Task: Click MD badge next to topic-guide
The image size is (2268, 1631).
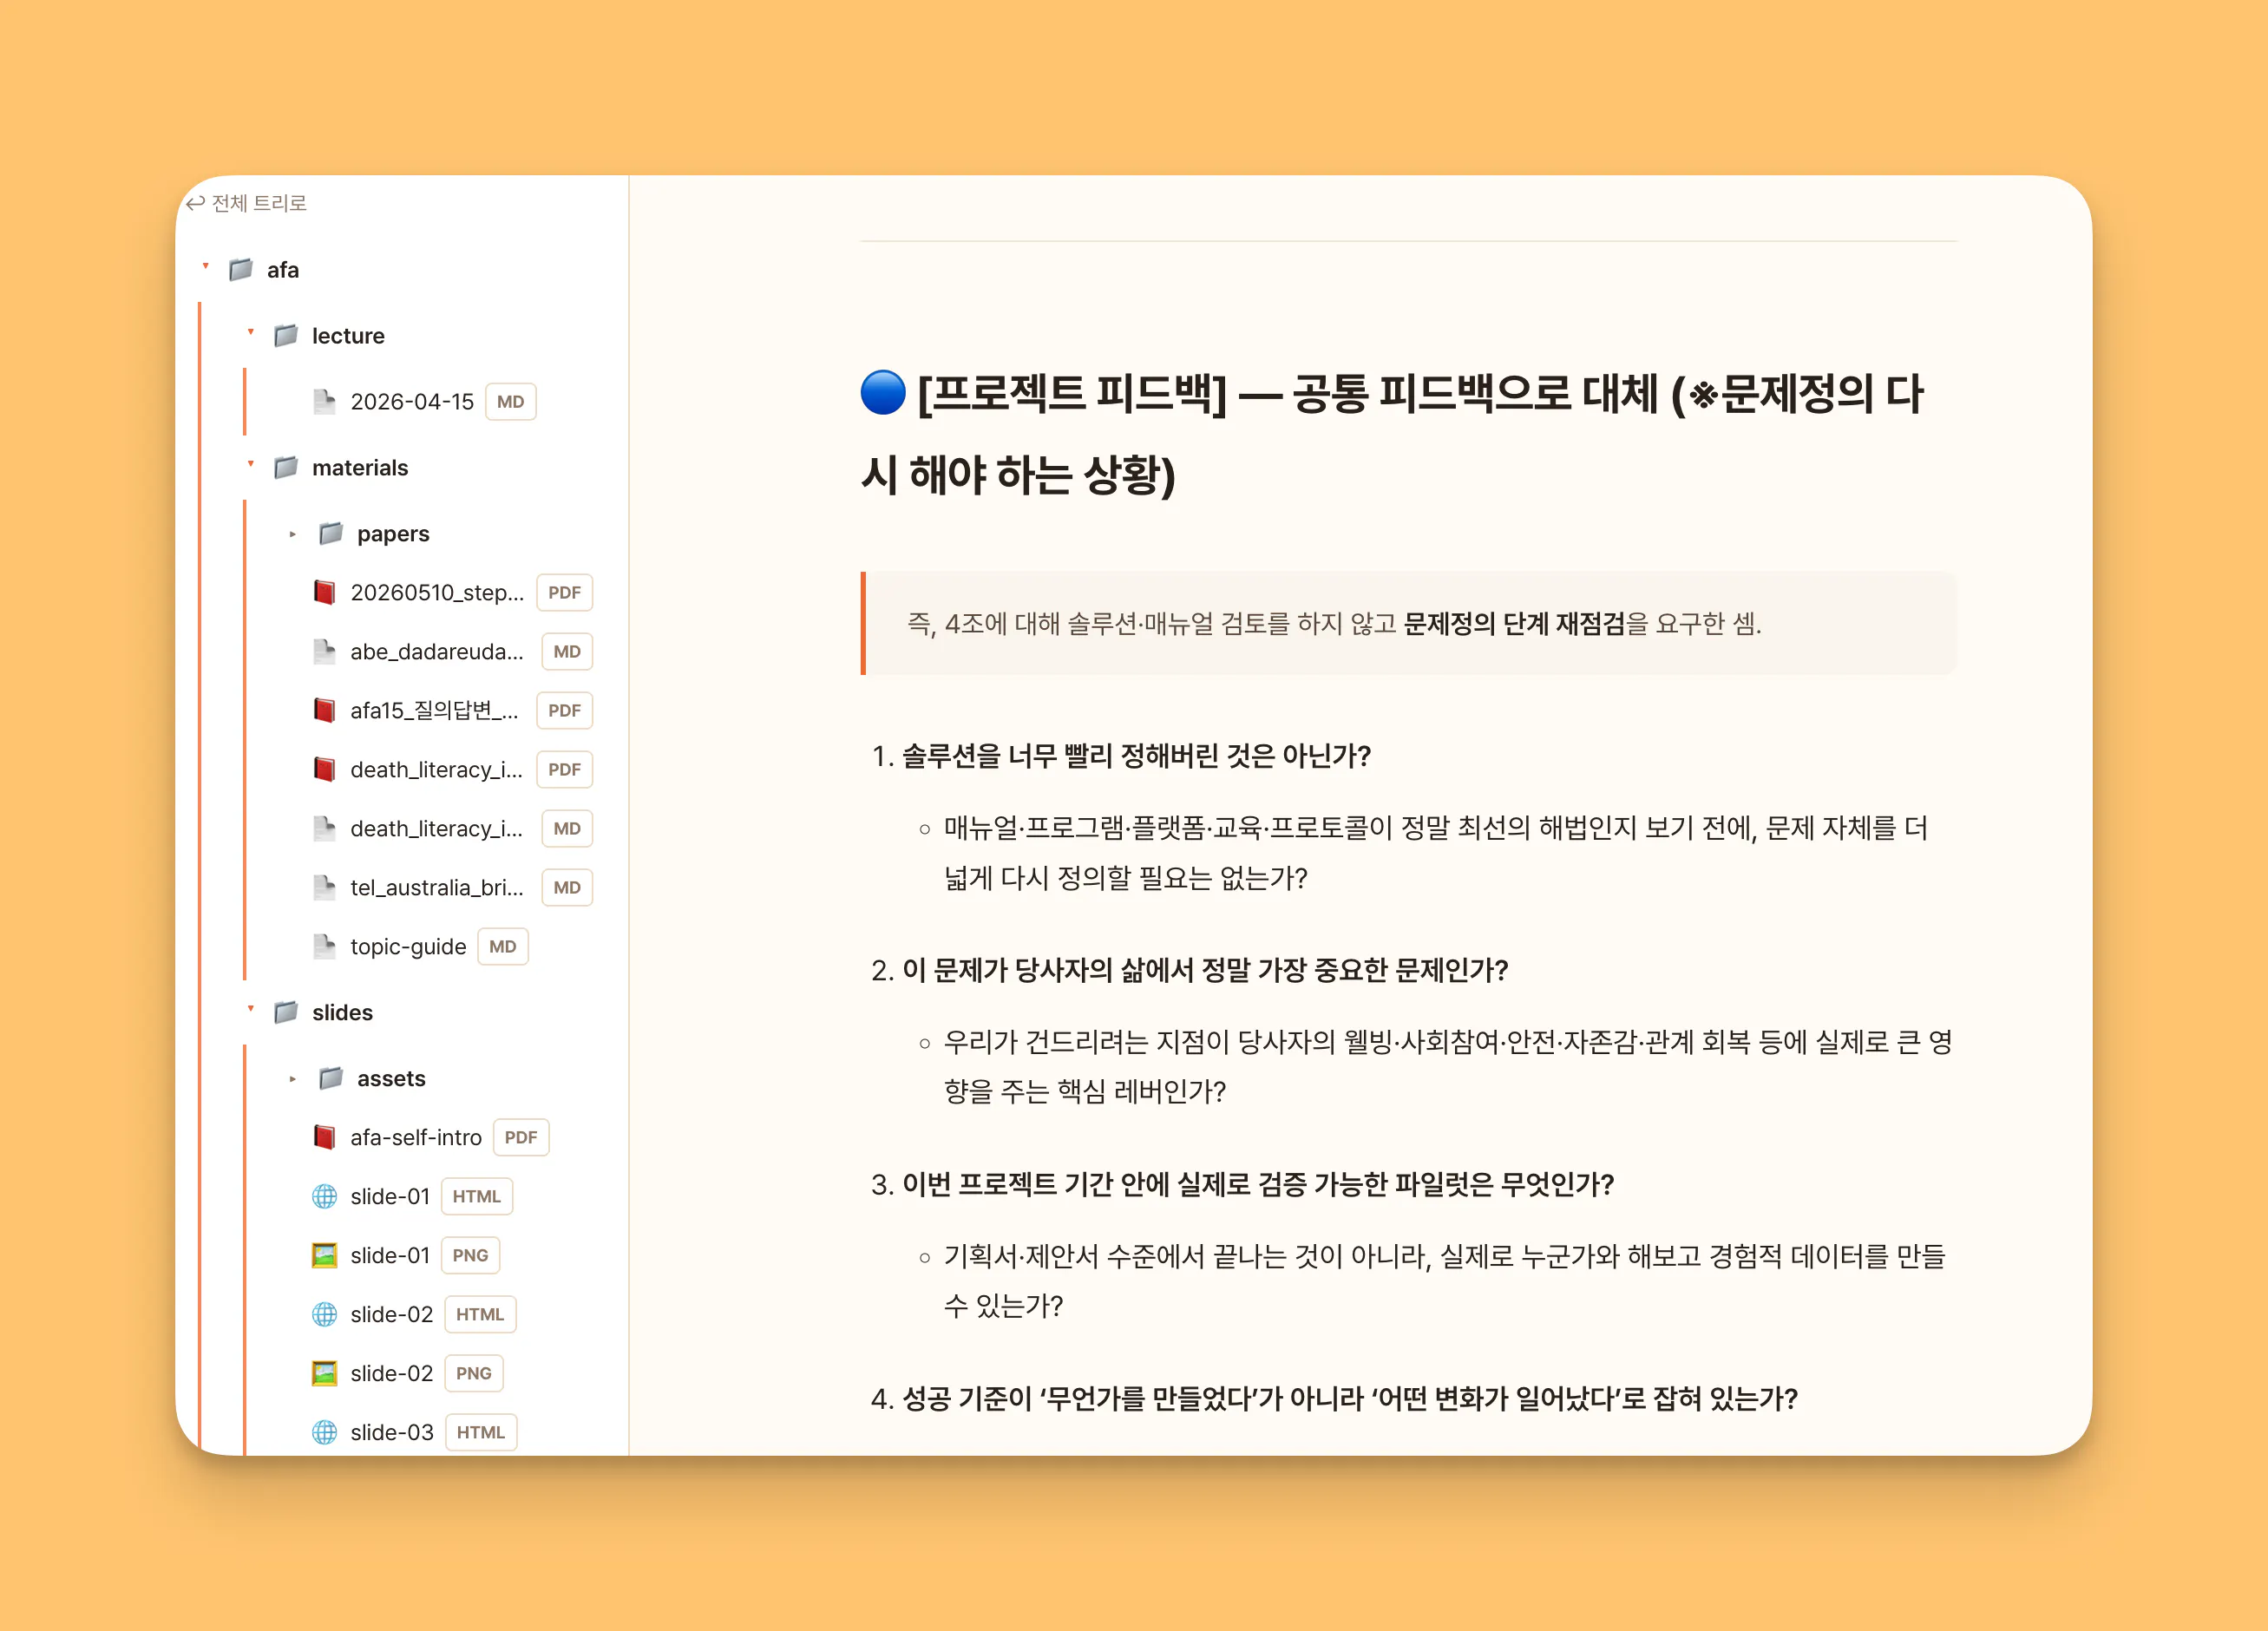Action: click(503, 947)
